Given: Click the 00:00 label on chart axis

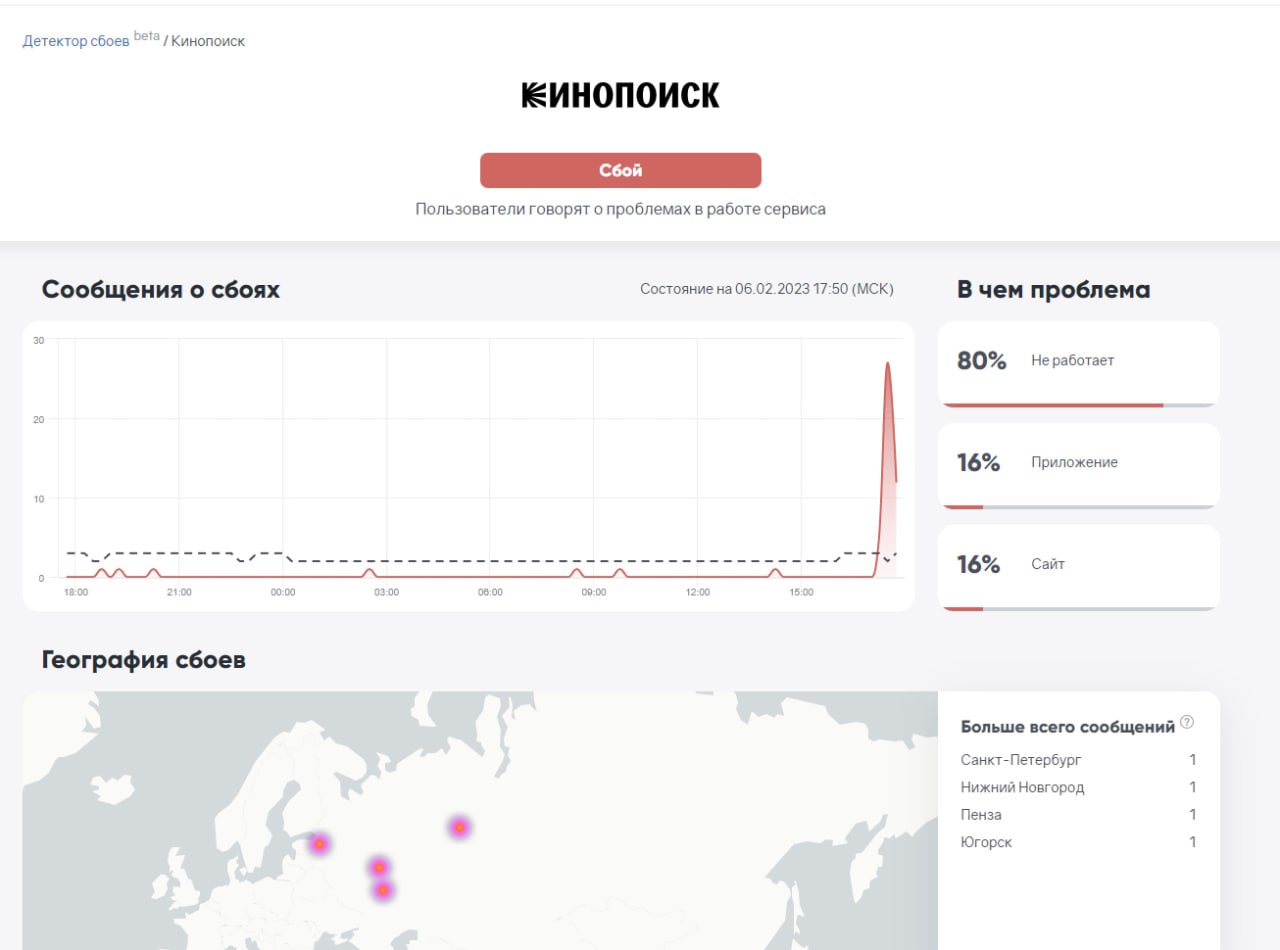Looking at the screenshot, I should [283, 592].
